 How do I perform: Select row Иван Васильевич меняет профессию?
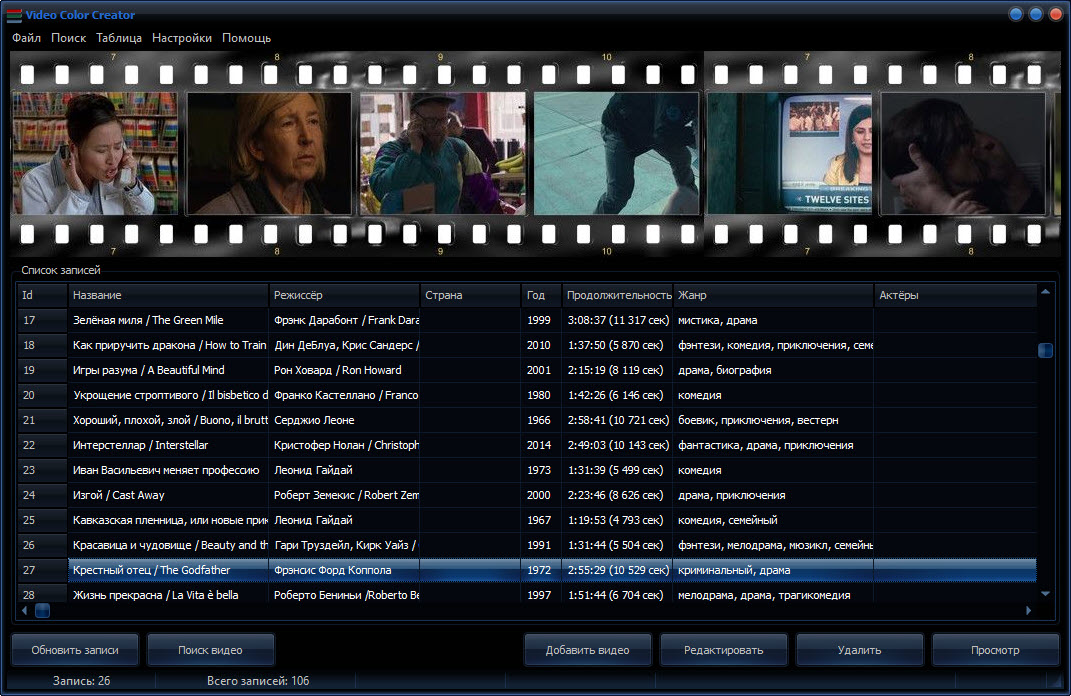point(527,470)
